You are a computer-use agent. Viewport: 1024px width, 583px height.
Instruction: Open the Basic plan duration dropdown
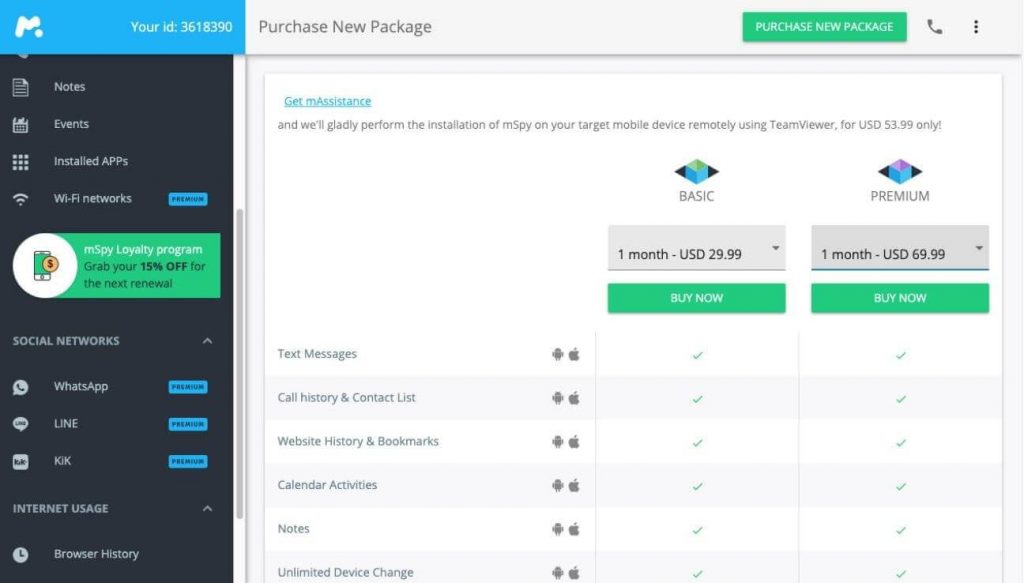[696, 248]
